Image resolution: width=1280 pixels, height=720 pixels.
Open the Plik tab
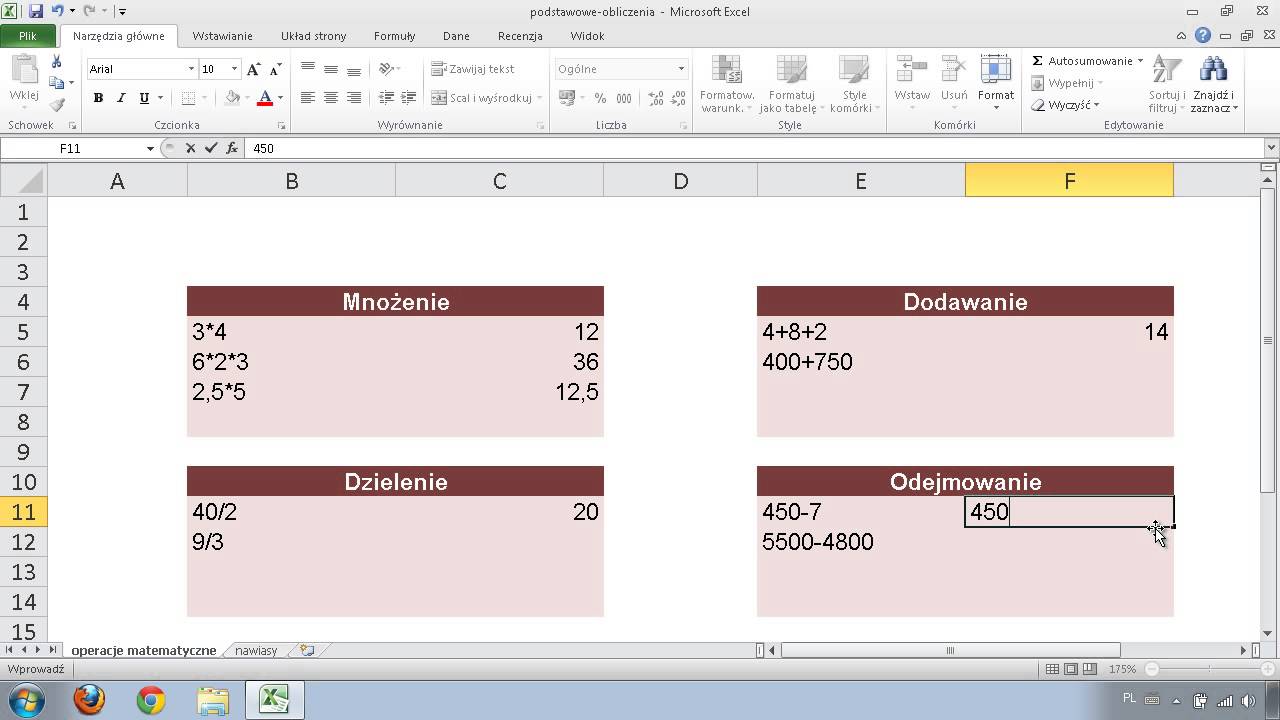tap(28, 35)
